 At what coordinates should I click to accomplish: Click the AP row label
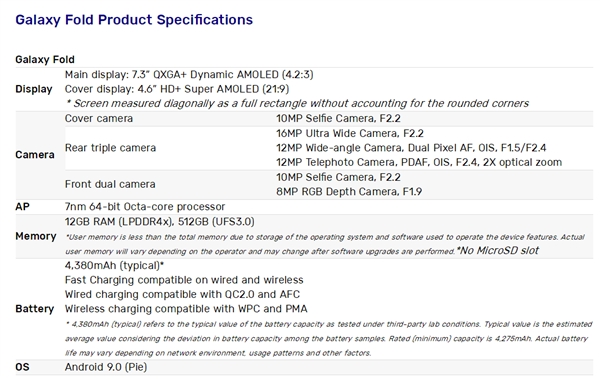(x=22, y=207)
